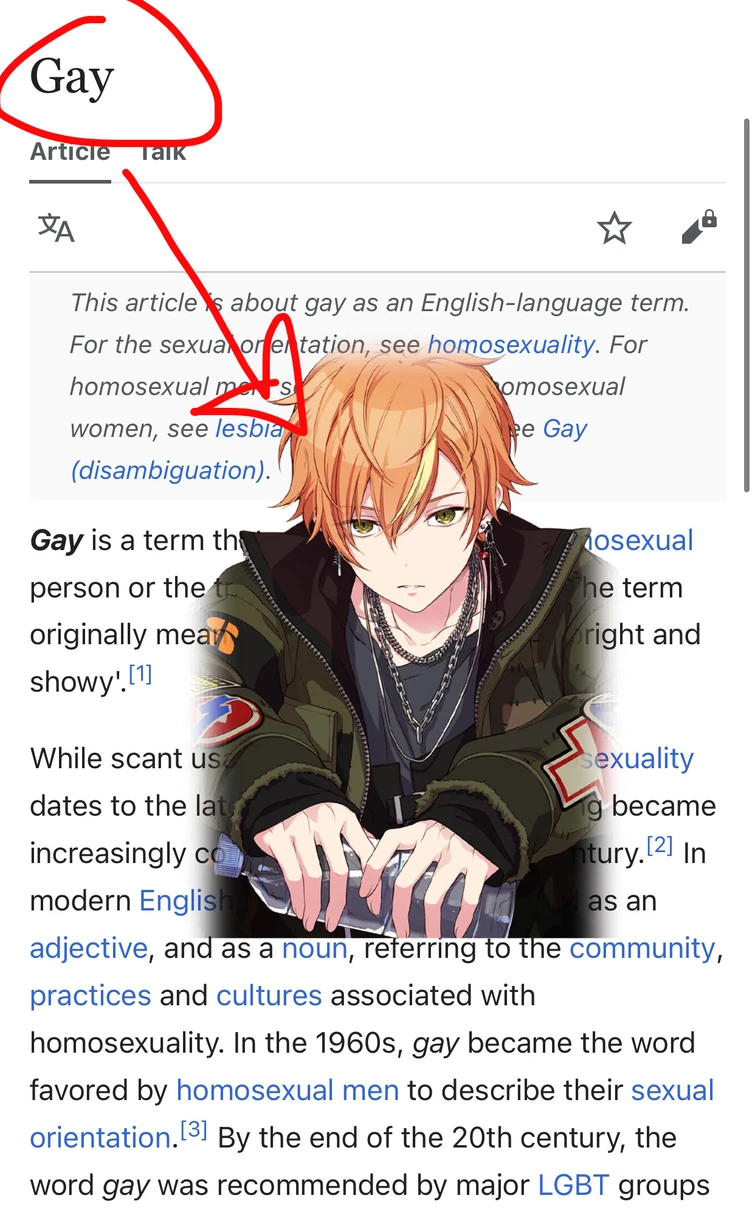
Task: Open the practices link
Action: pyautogui.click(x=90, y=996)
